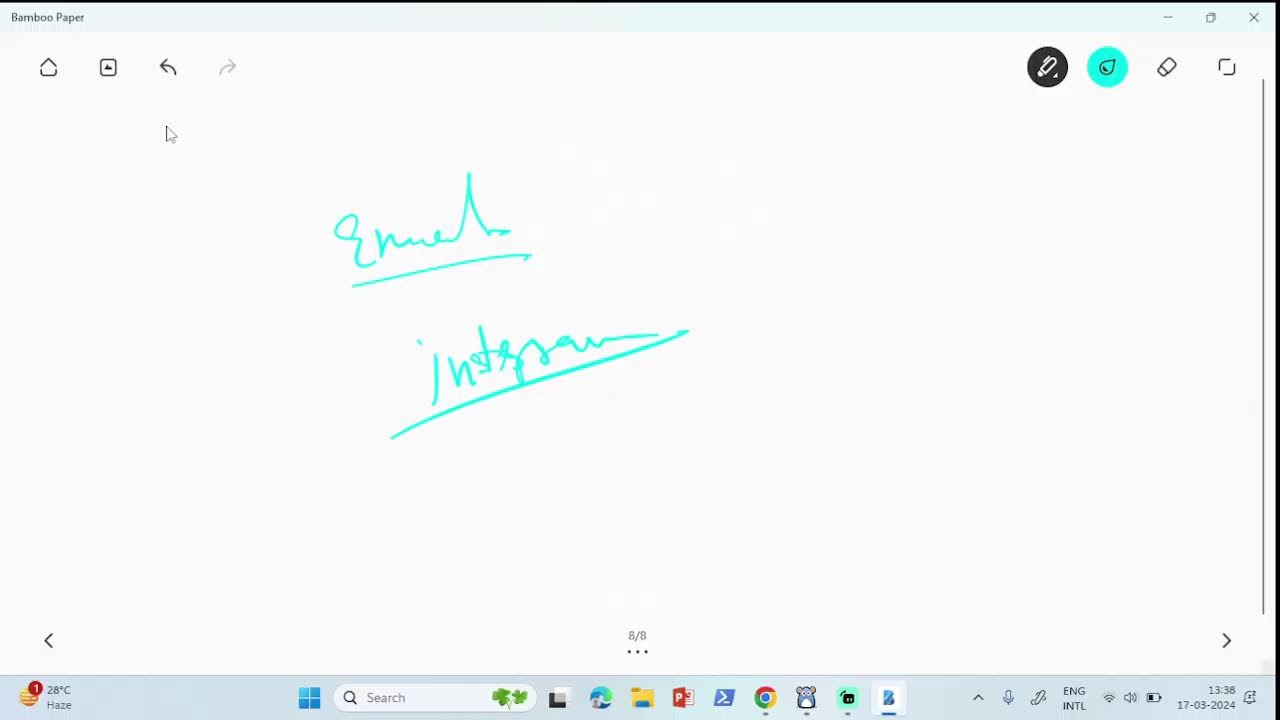Open the pen menu in the tray
The height and width of the screenshot is (720, 1280).
pyautogui.click(x=1038, y=698)
